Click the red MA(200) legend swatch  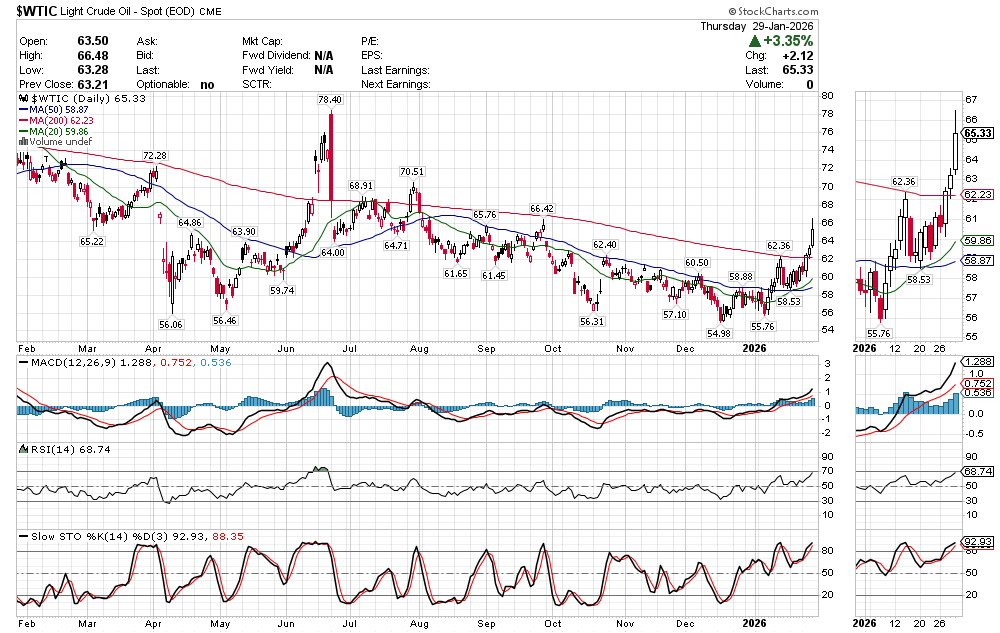pyautogui.click(x=22, y=120)
